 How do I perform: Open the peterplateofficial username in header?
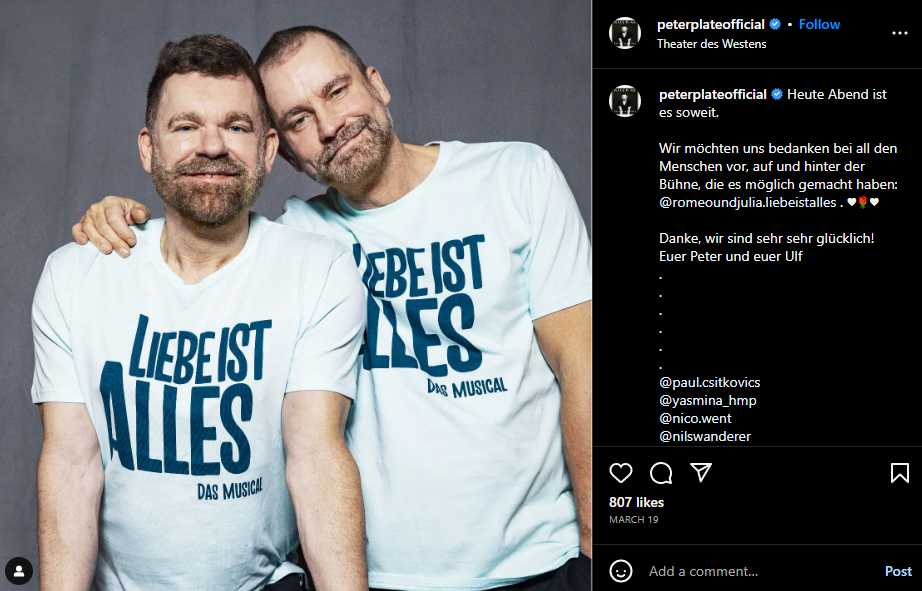point(710,24)
